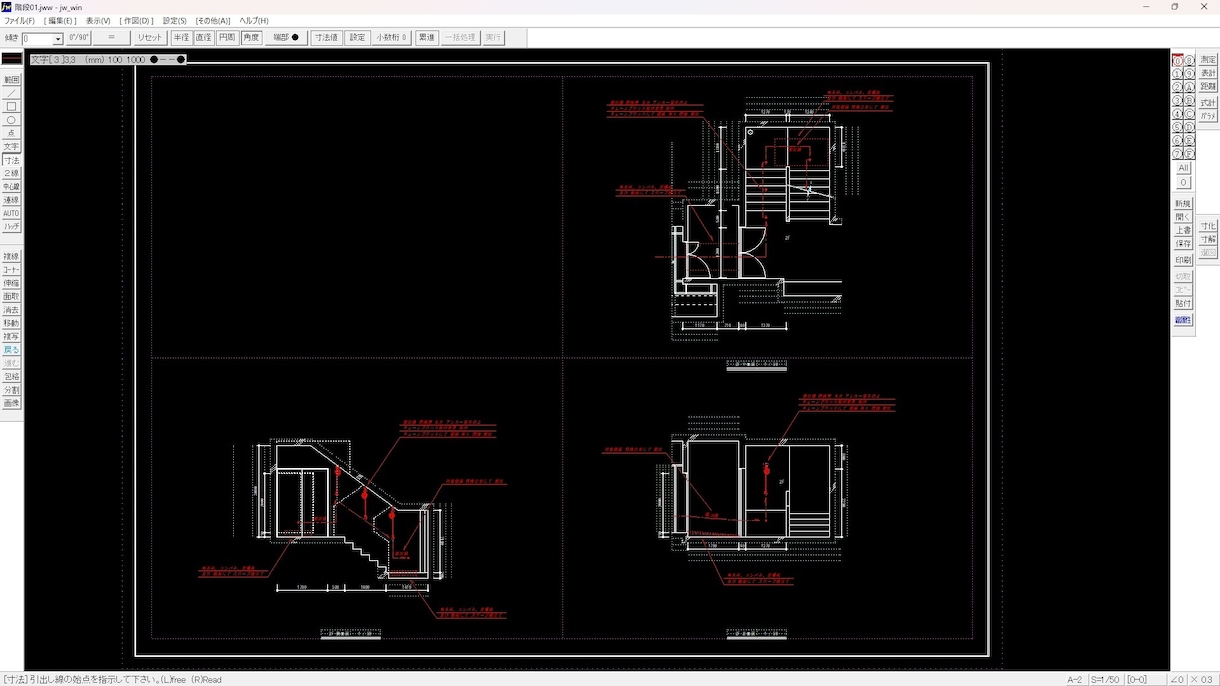This screenshot has width=1220, height=686.
Task: Select the 点 point tool
Action: tap(11, 133)
